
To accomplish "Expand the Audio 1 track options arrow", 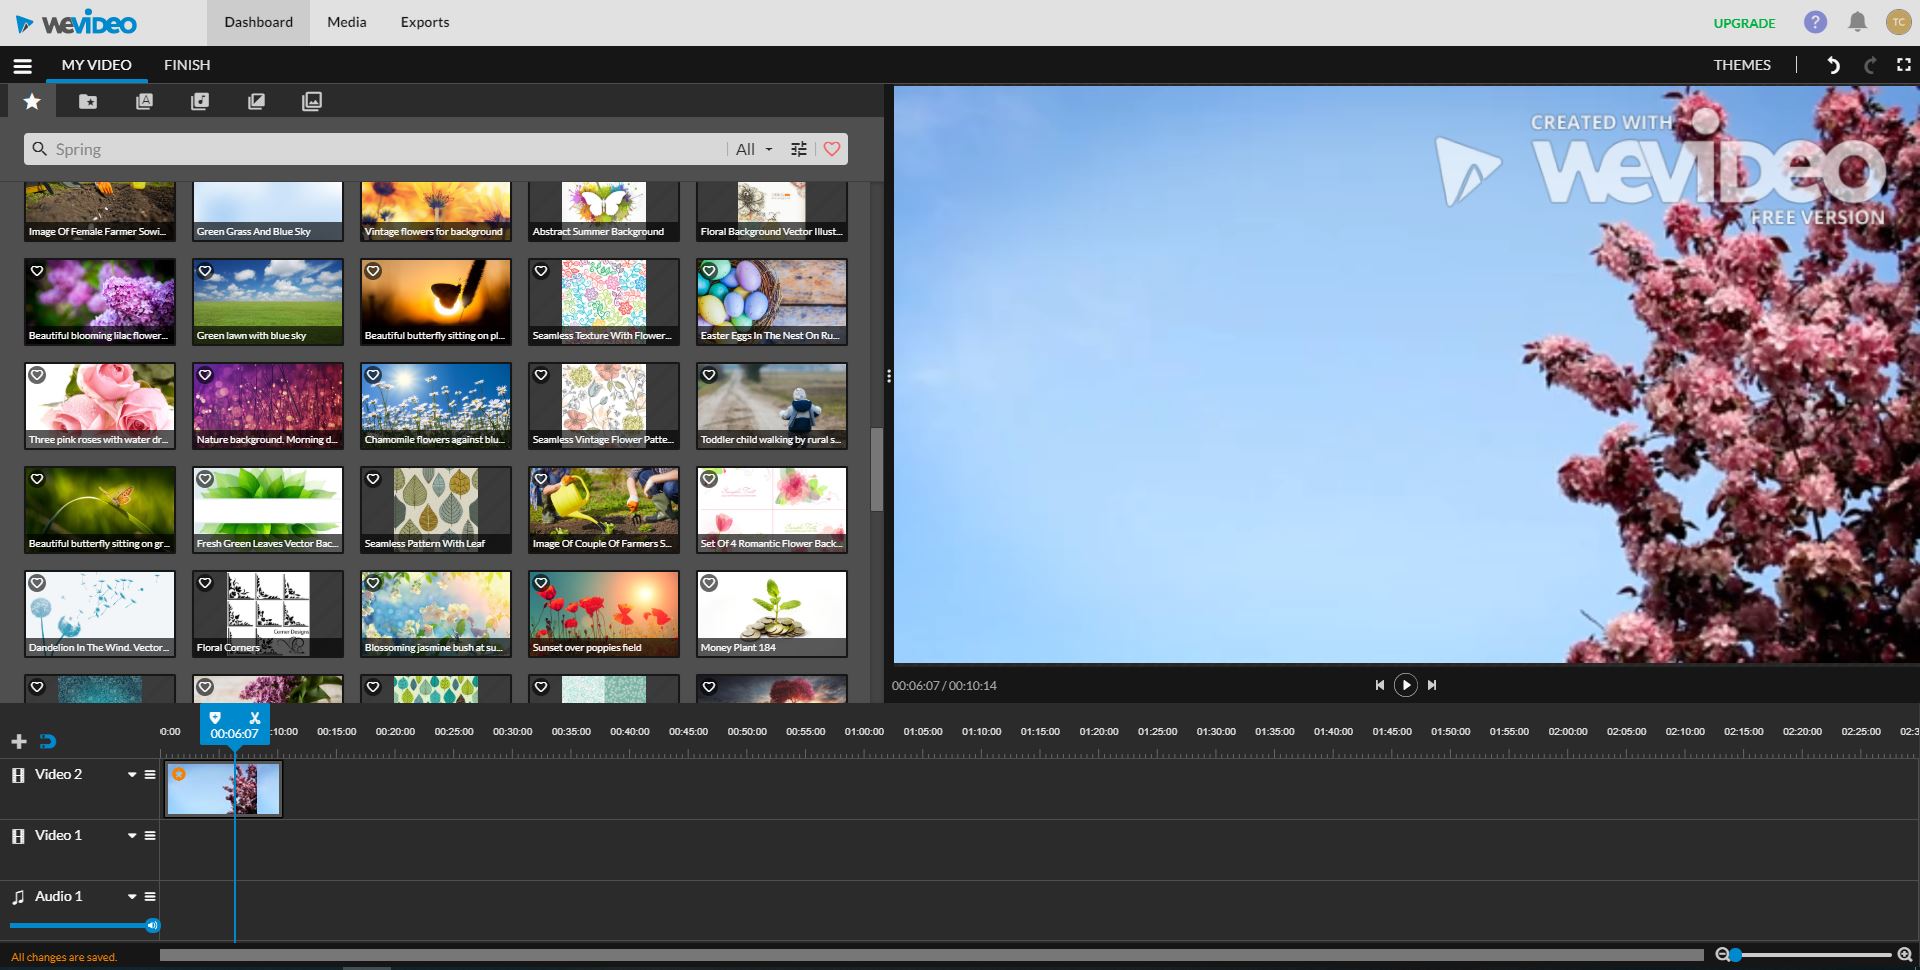I will pos(131,897).
